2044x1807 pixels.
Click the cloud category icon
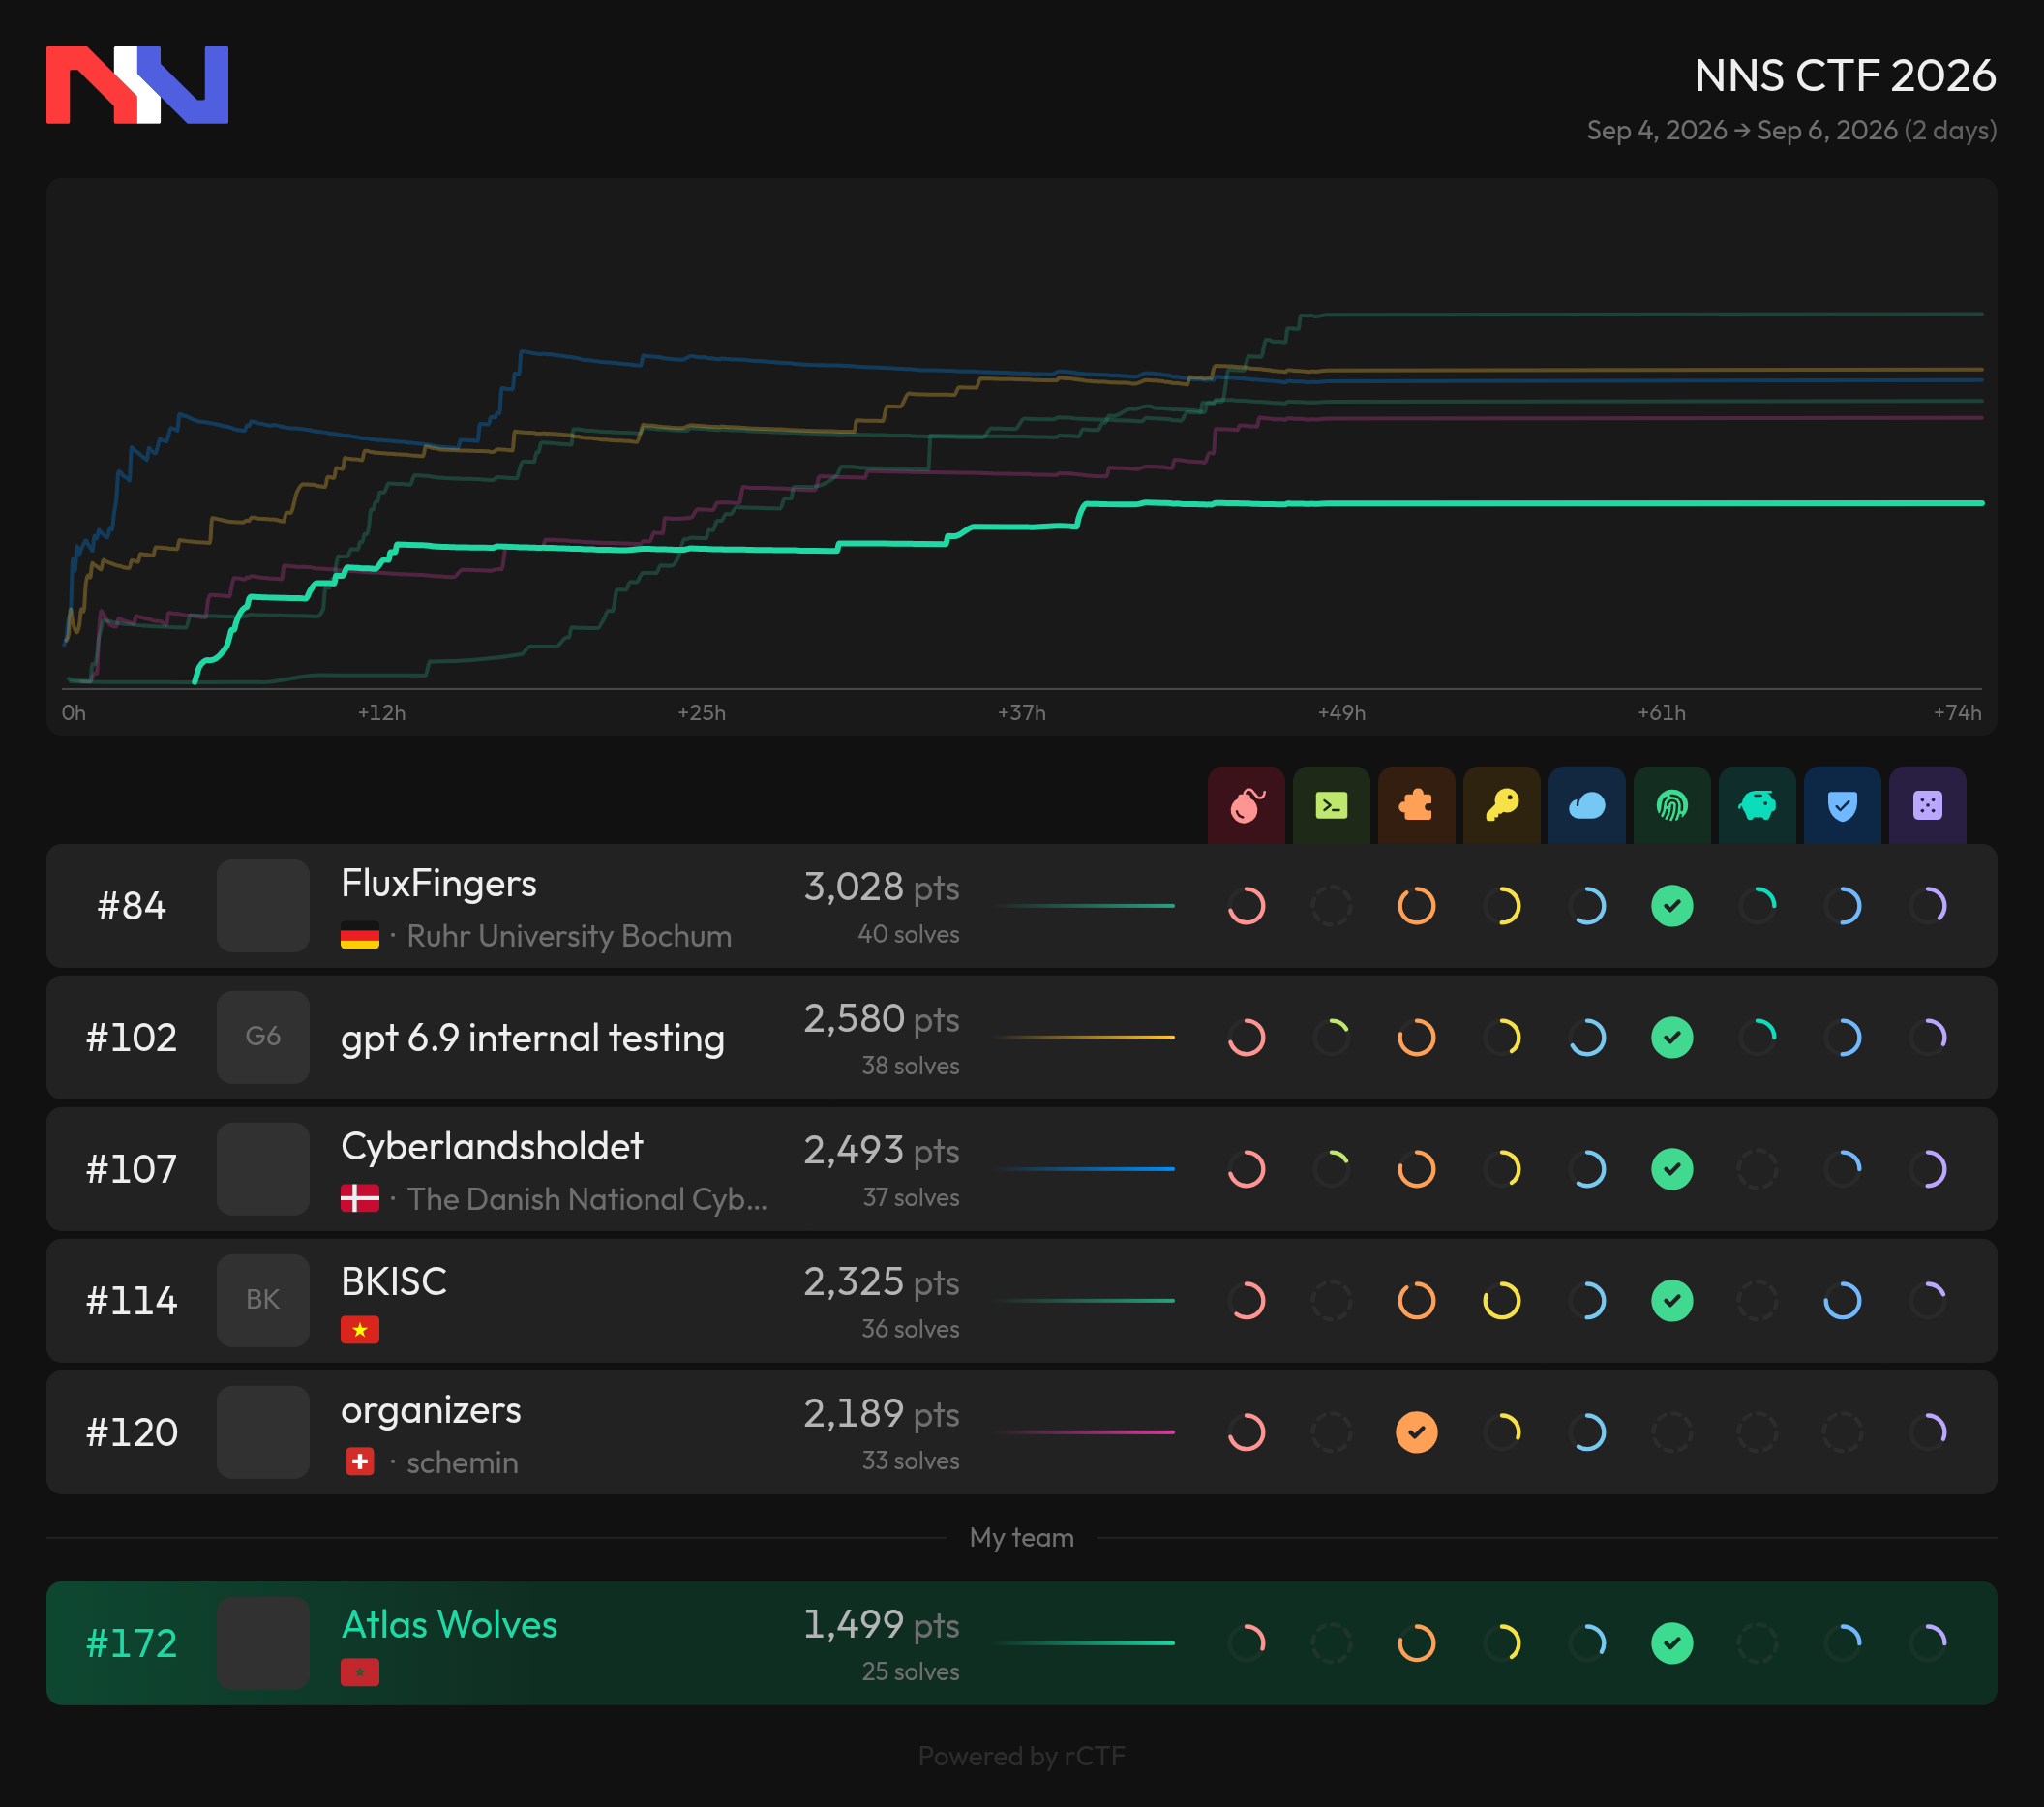(1587, 805)
